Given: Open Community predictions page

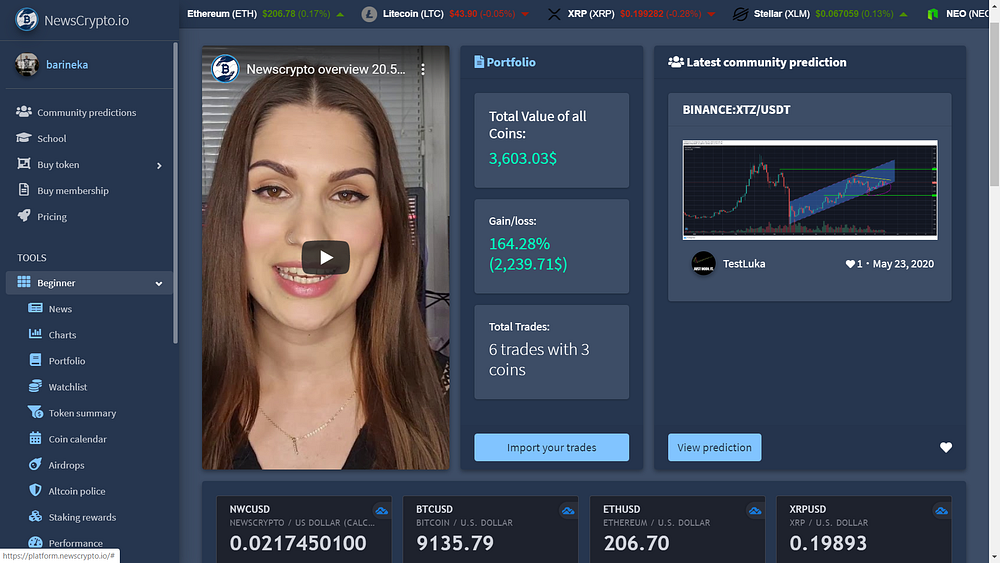Looking at the screenshot, I should tap(87, 112).
